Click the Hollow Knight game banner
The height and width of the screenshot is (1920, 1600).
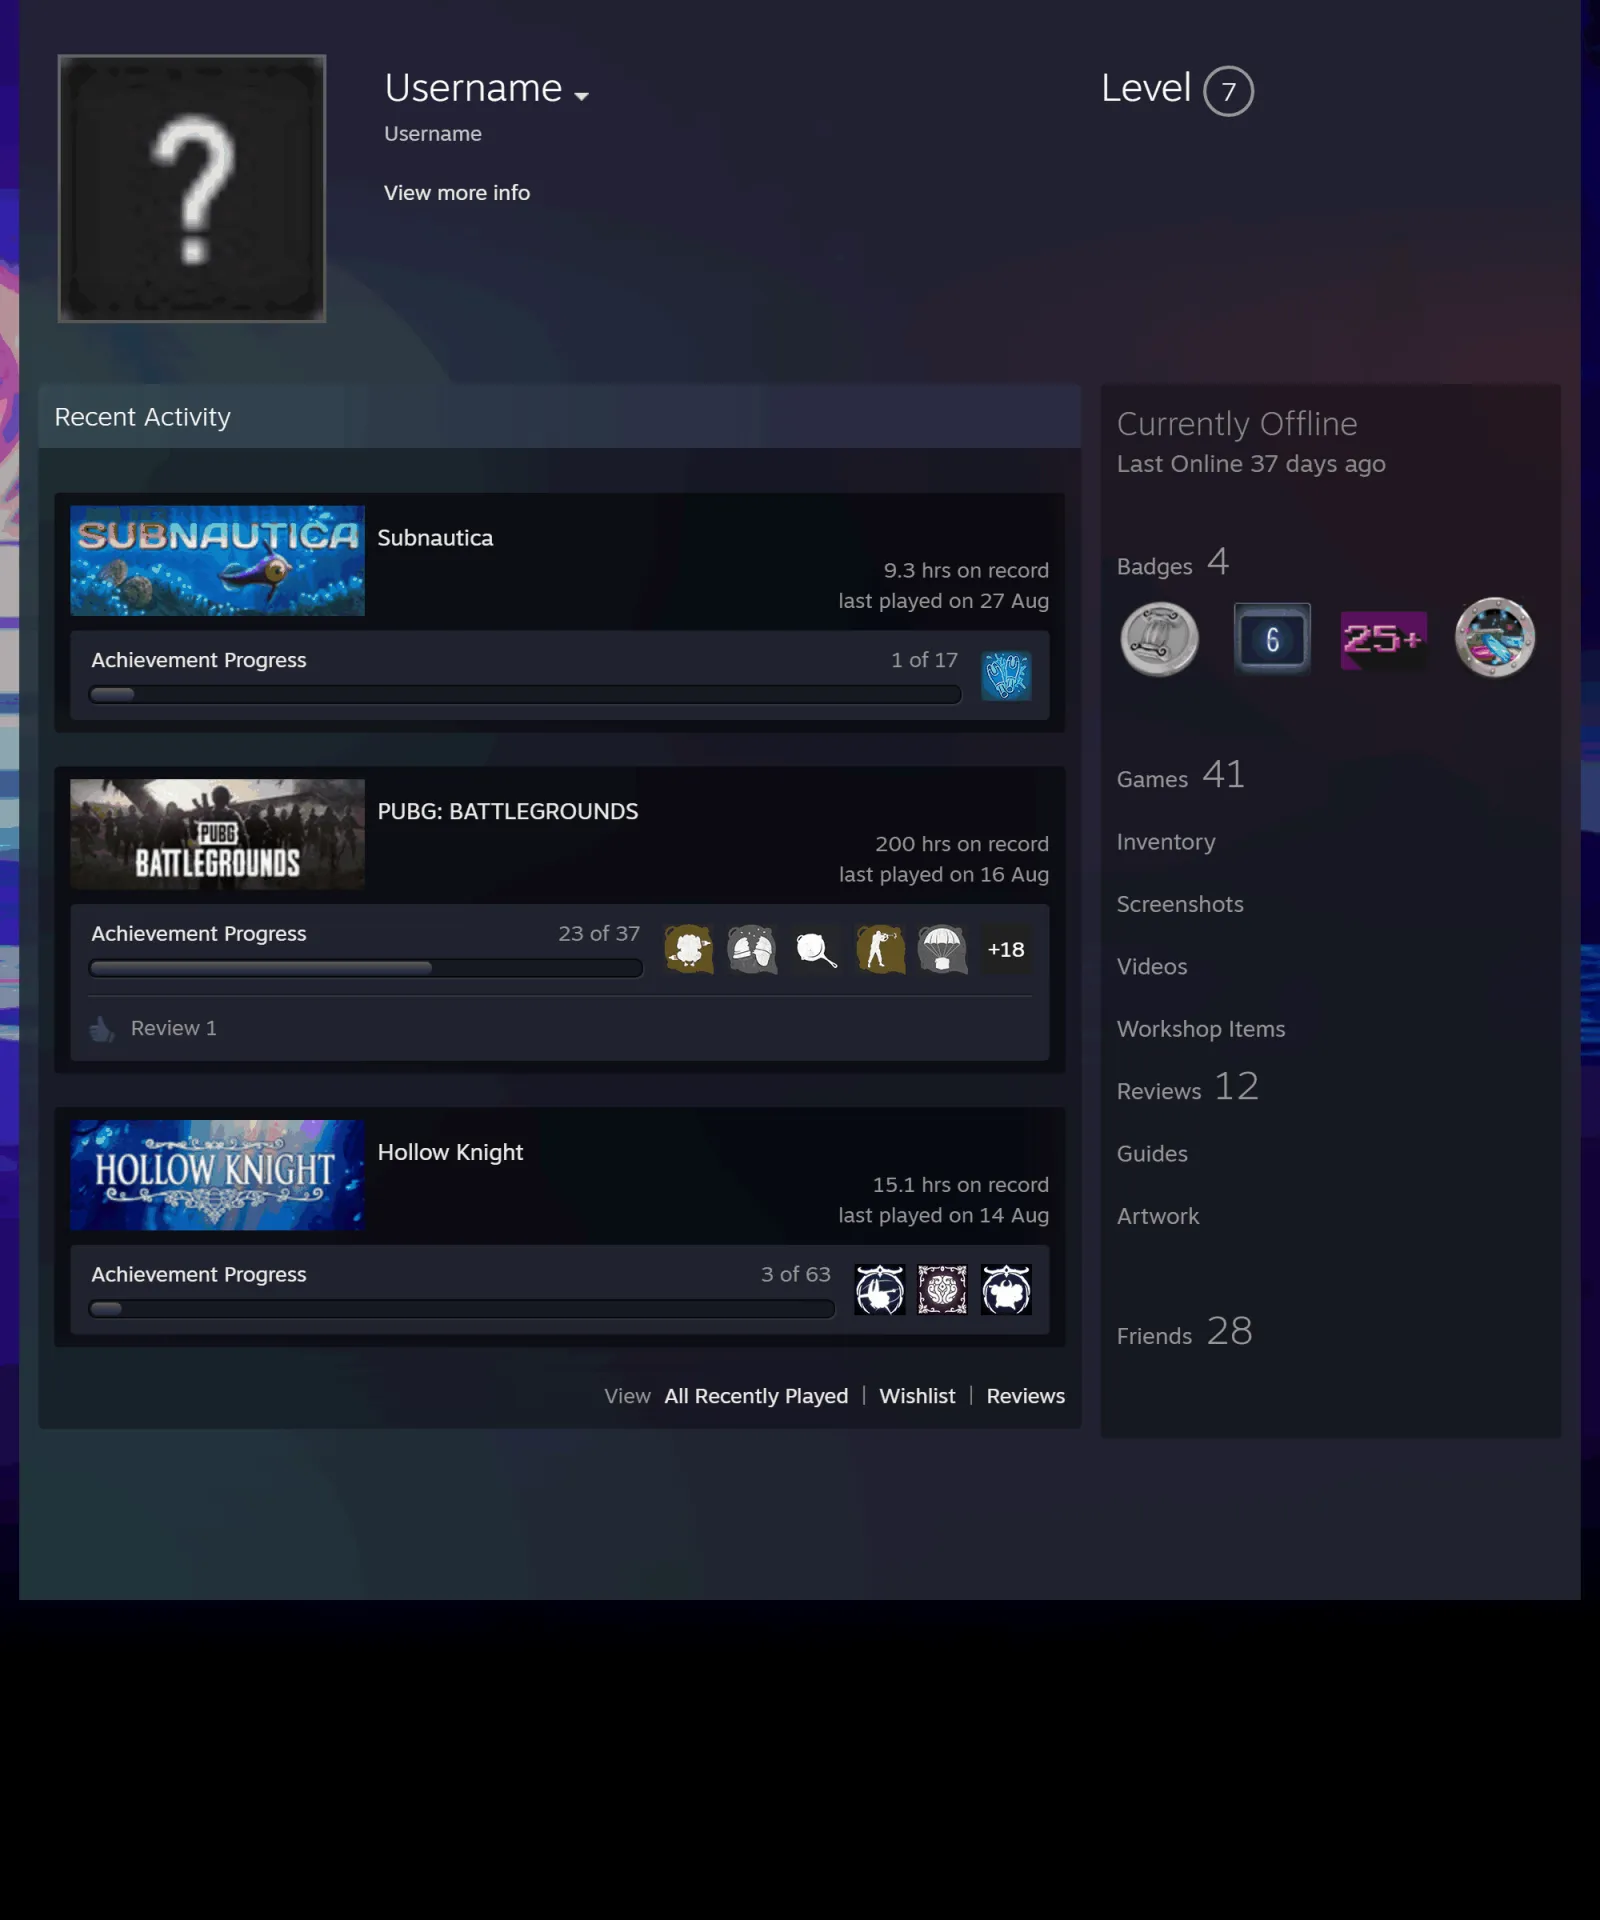pyautogui.click(x=217, y=1175)
